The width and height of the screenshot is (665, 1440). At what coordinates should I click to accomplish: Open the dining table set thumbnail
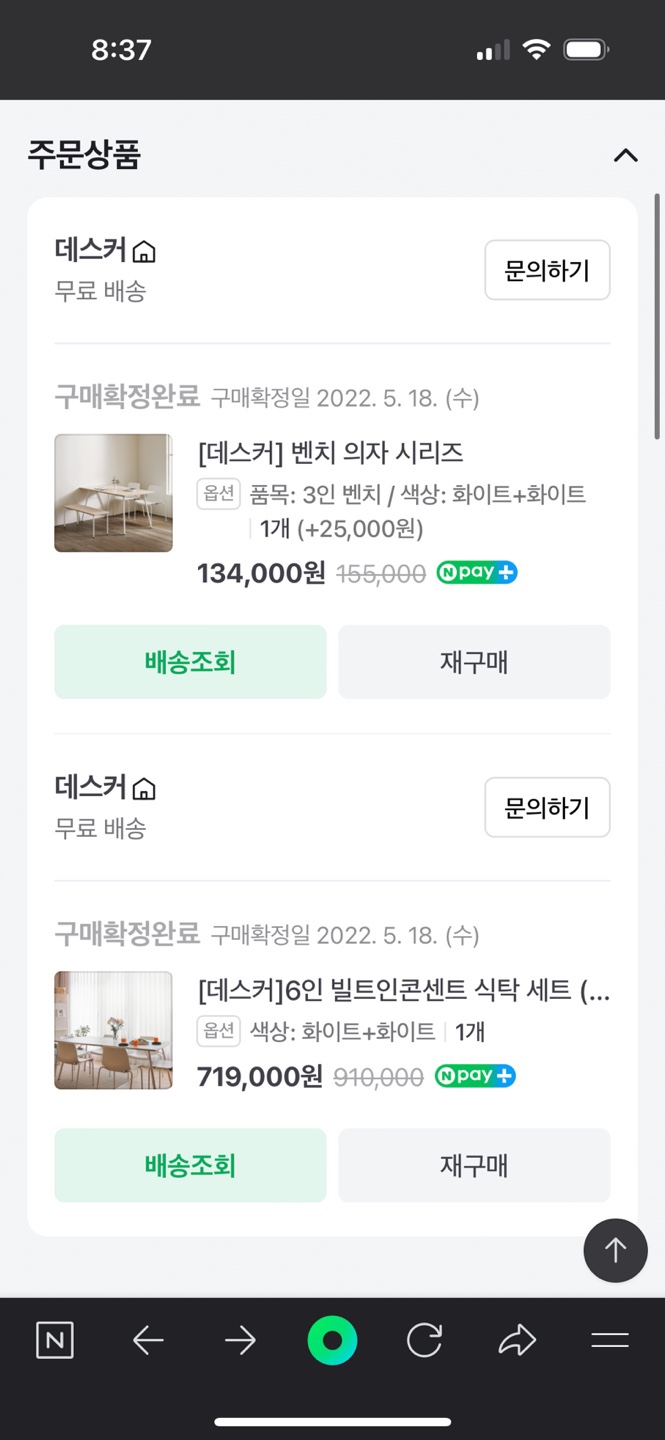tap(113, 1030)
